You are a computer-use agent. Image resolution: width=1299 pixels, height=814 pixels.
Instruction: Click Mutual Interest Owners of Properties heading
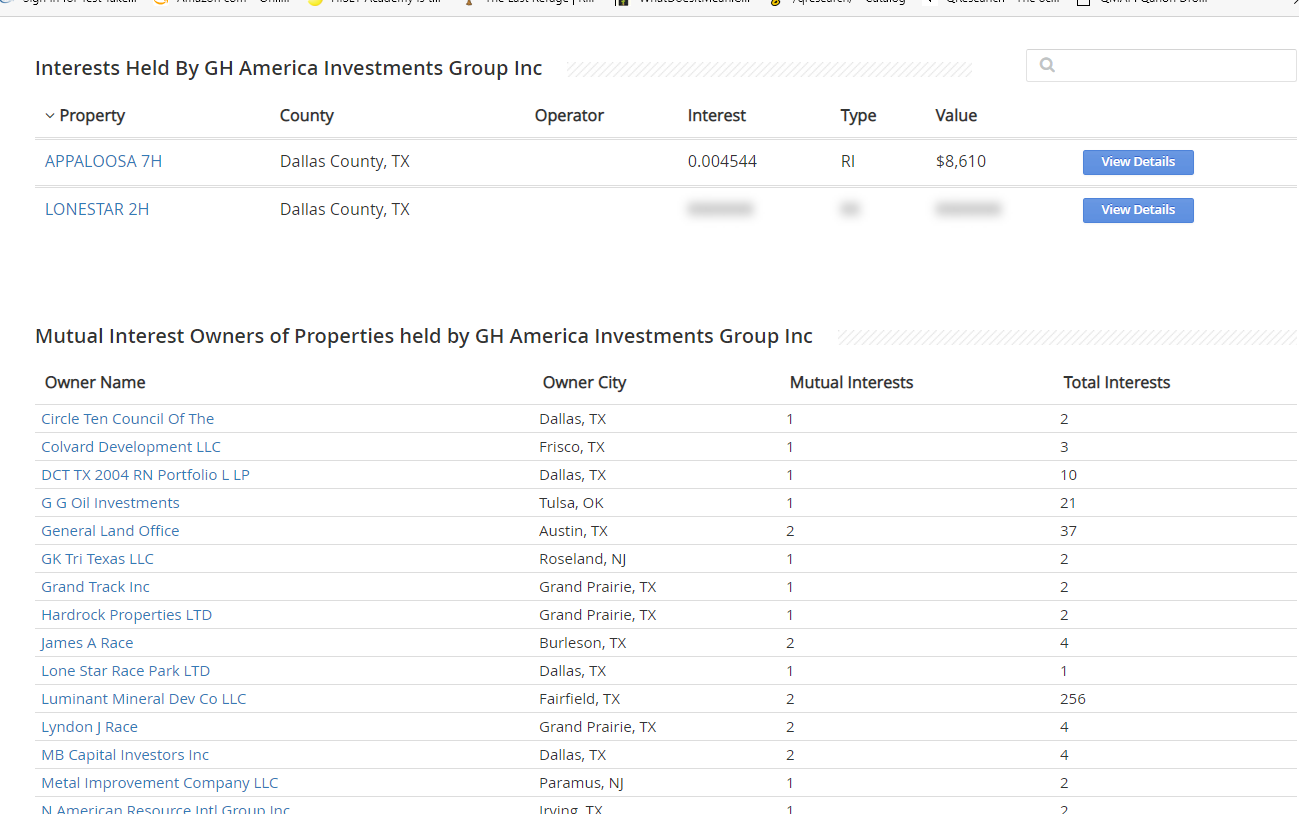coord(424,336)
